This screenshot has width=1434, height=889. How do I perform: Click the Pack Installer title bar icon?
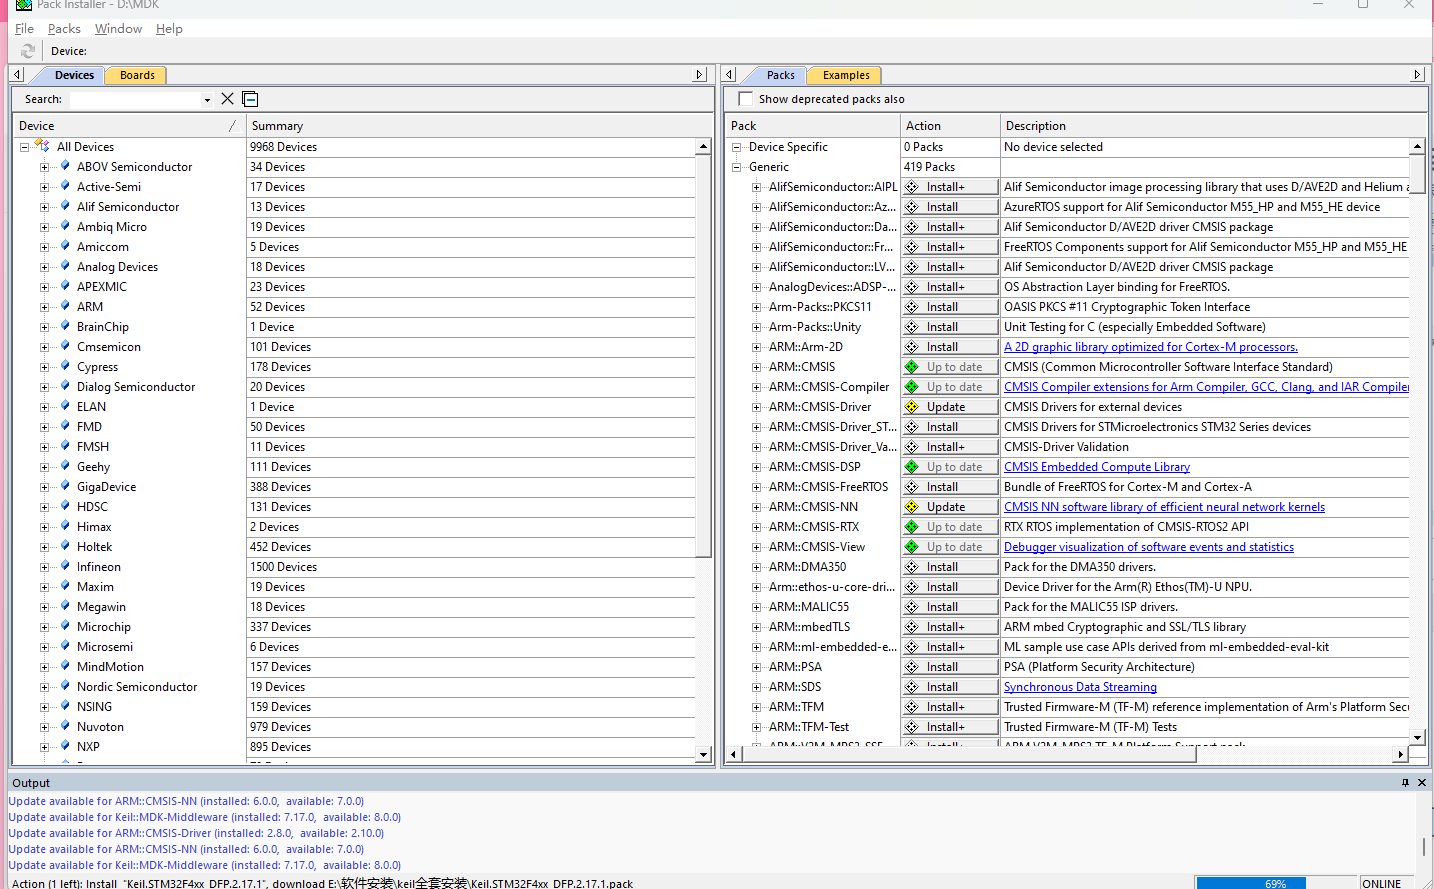pos(23,5)
